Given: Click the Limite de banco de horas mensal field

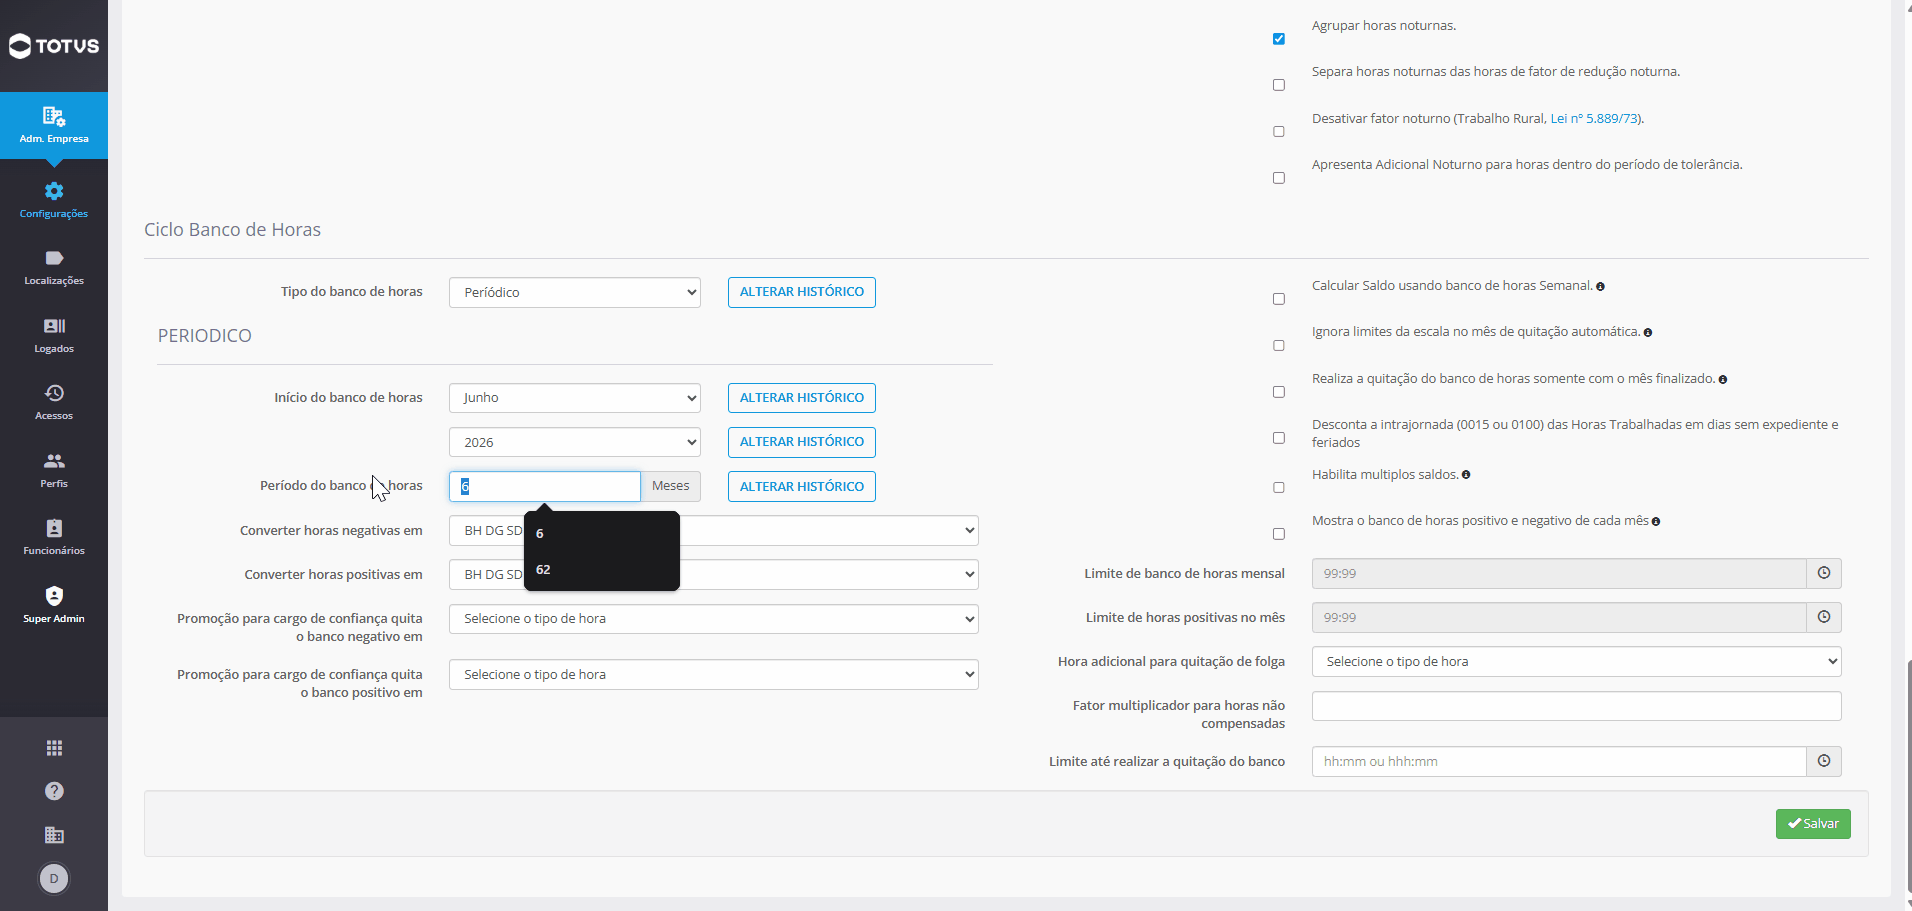Looking at the screenshot, I should [x=1559, y=573].
